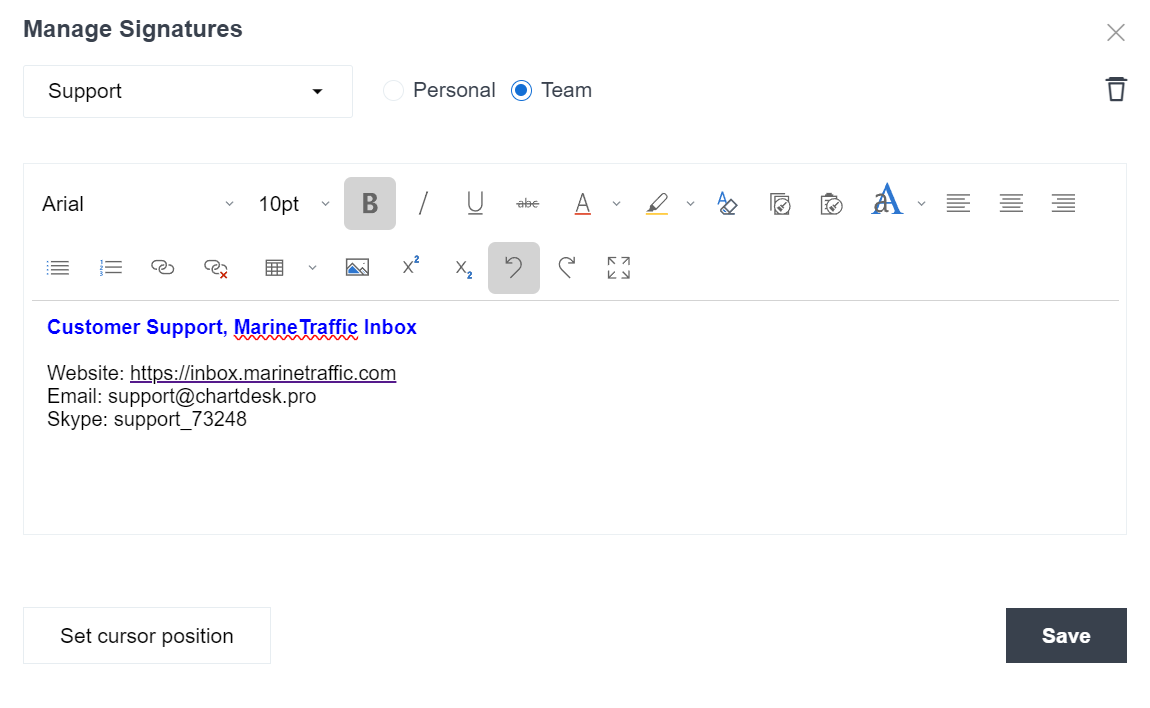
Task: Click the large blue letter A styles icon
Action: pyautogui.click(x=887, y=200)
